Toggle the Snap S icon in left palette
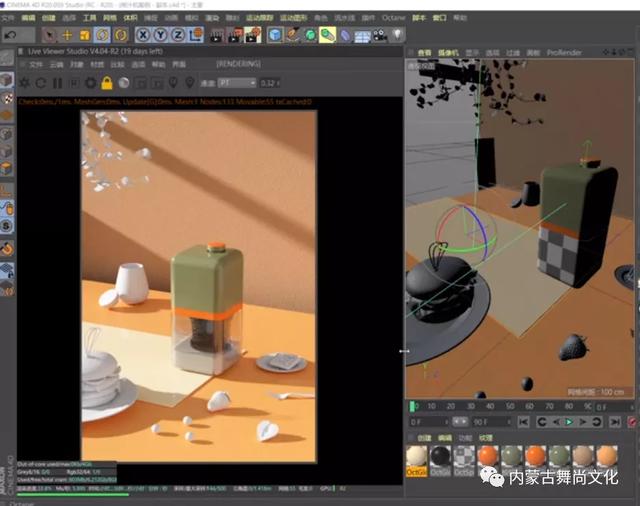640x506 pixels. (x=7, y=226)
